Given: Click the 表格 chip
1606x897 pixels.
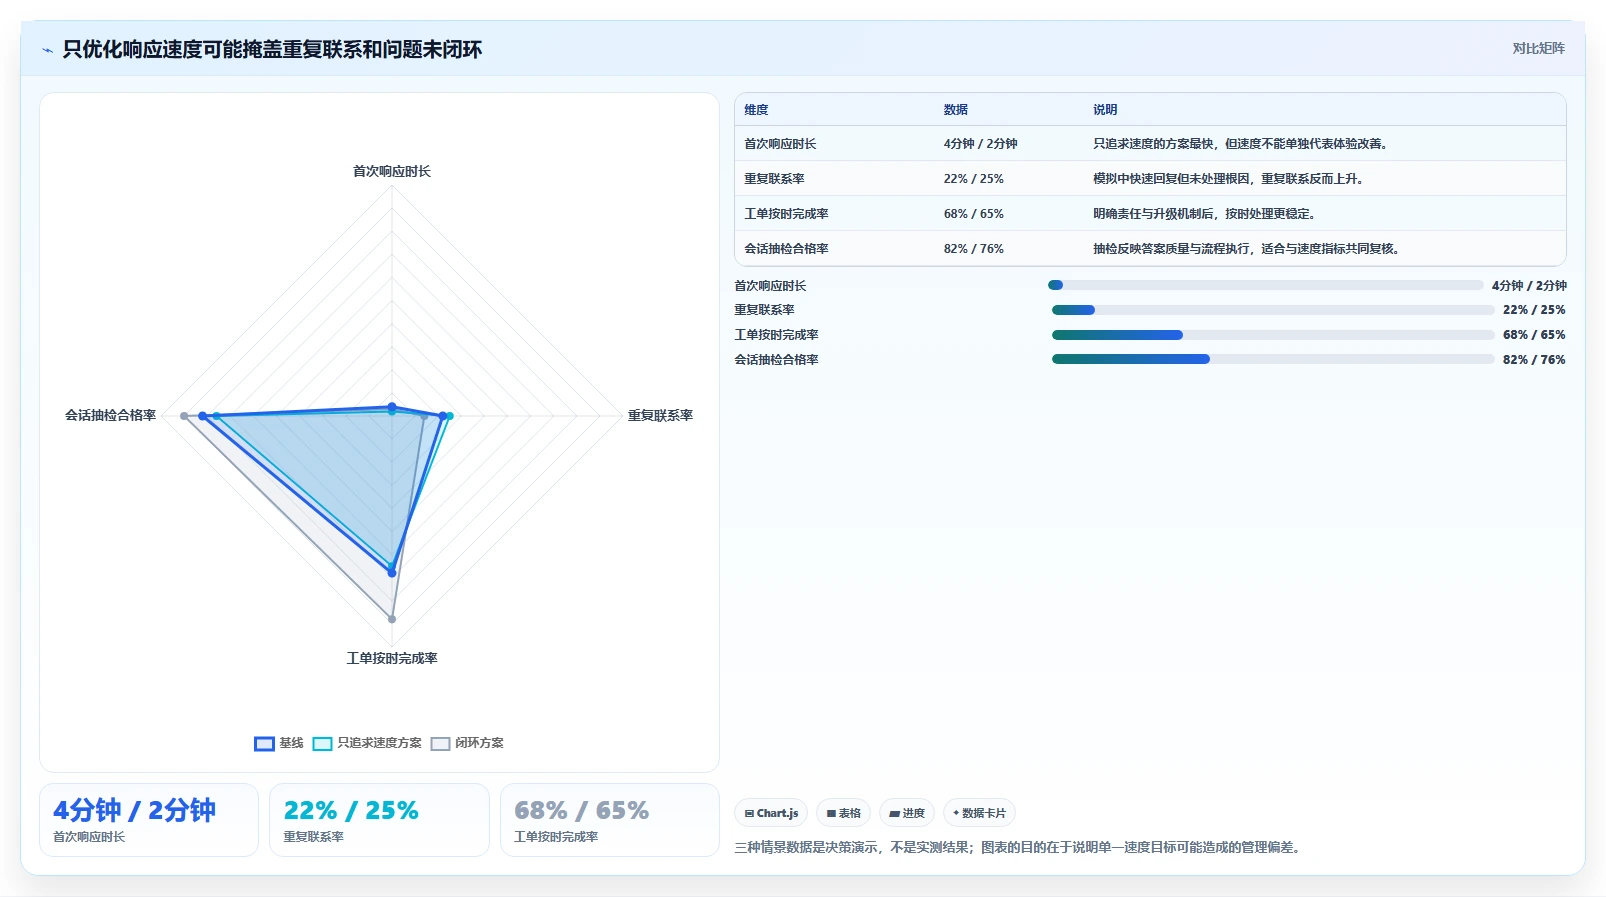Looking at the screenshot, I should pyautogui.click(x=844, y=813).
